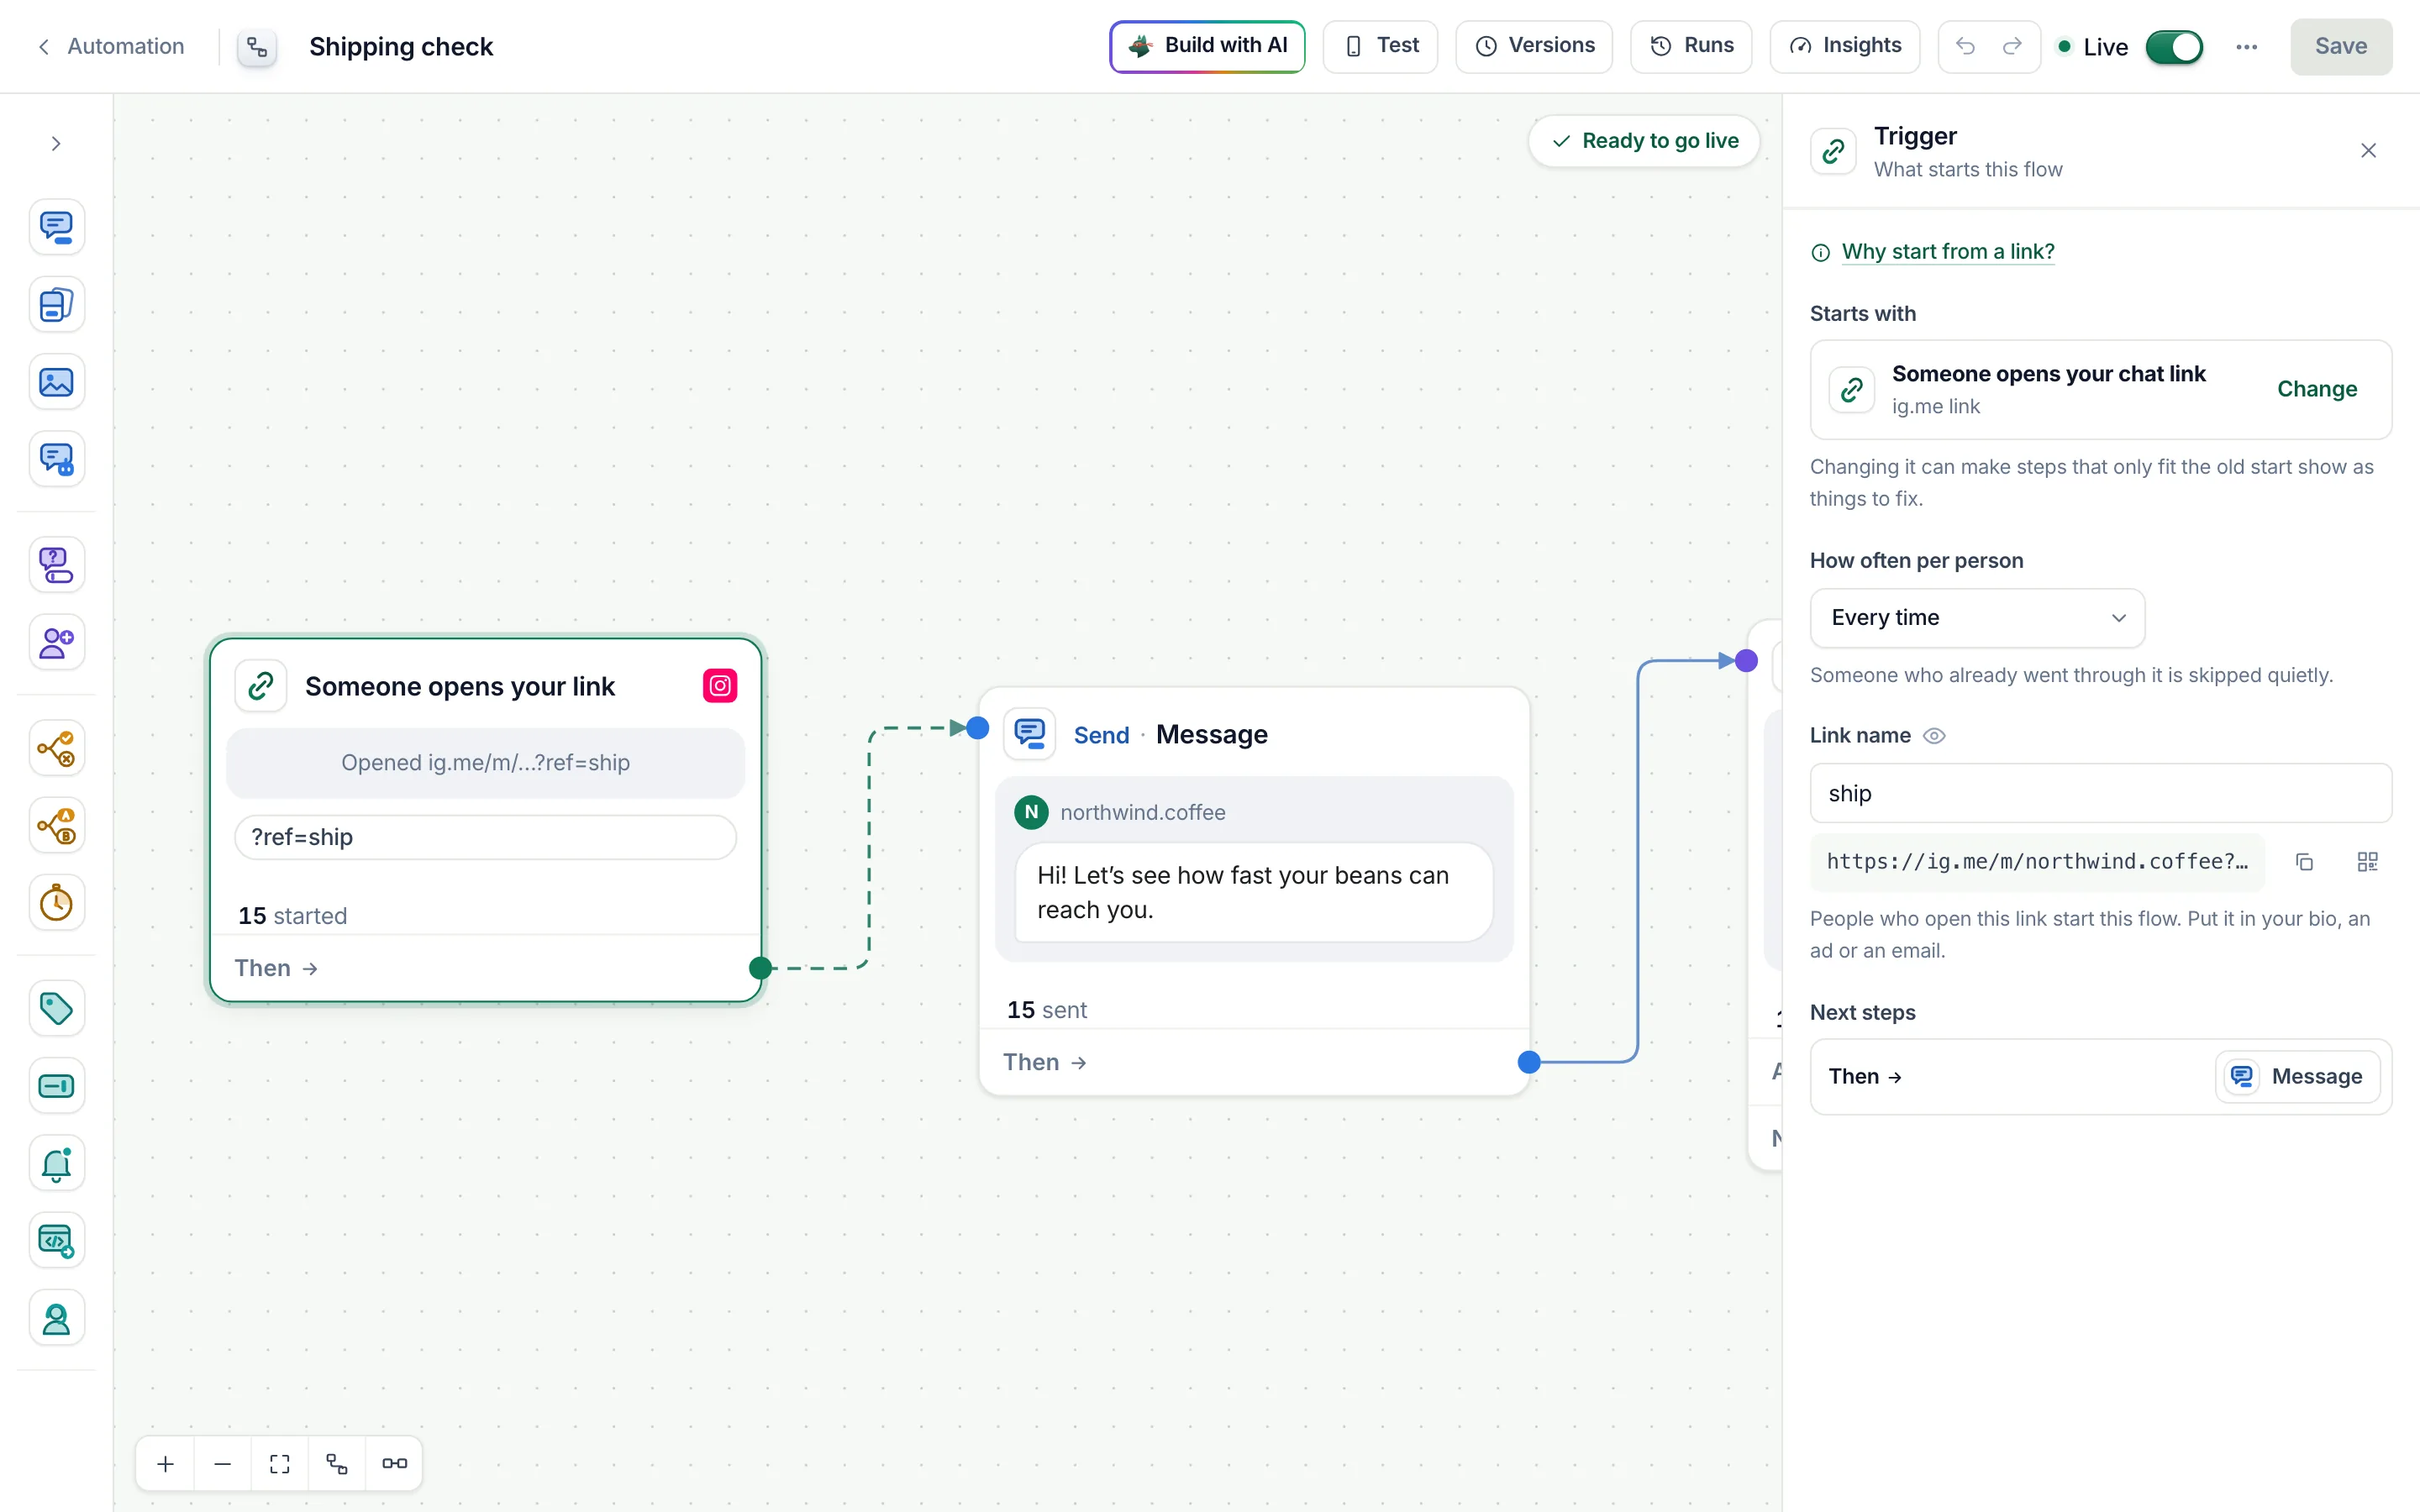Image resolution: width=2420 pixels, height=1512 pixels.
Task: Open the Insights view
Action: click(1845, 47)
